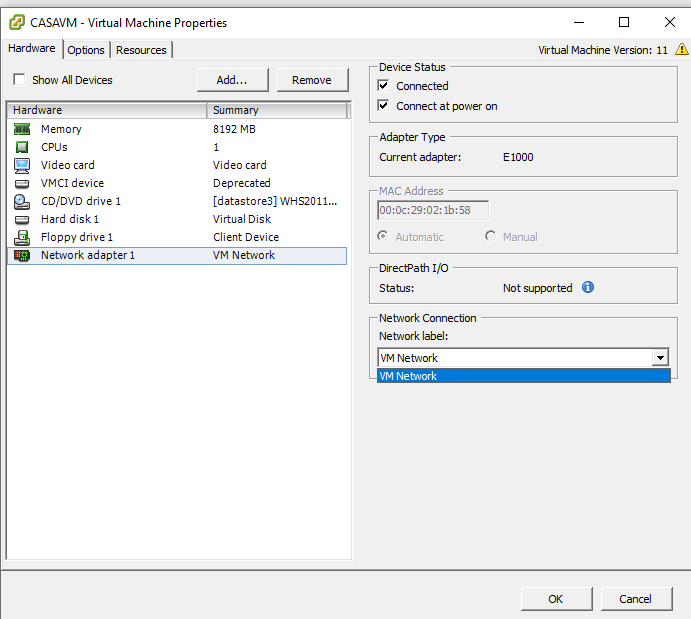Uncheck the Connected checkbox
Screen dimensions: 691x619
[383, 85]
